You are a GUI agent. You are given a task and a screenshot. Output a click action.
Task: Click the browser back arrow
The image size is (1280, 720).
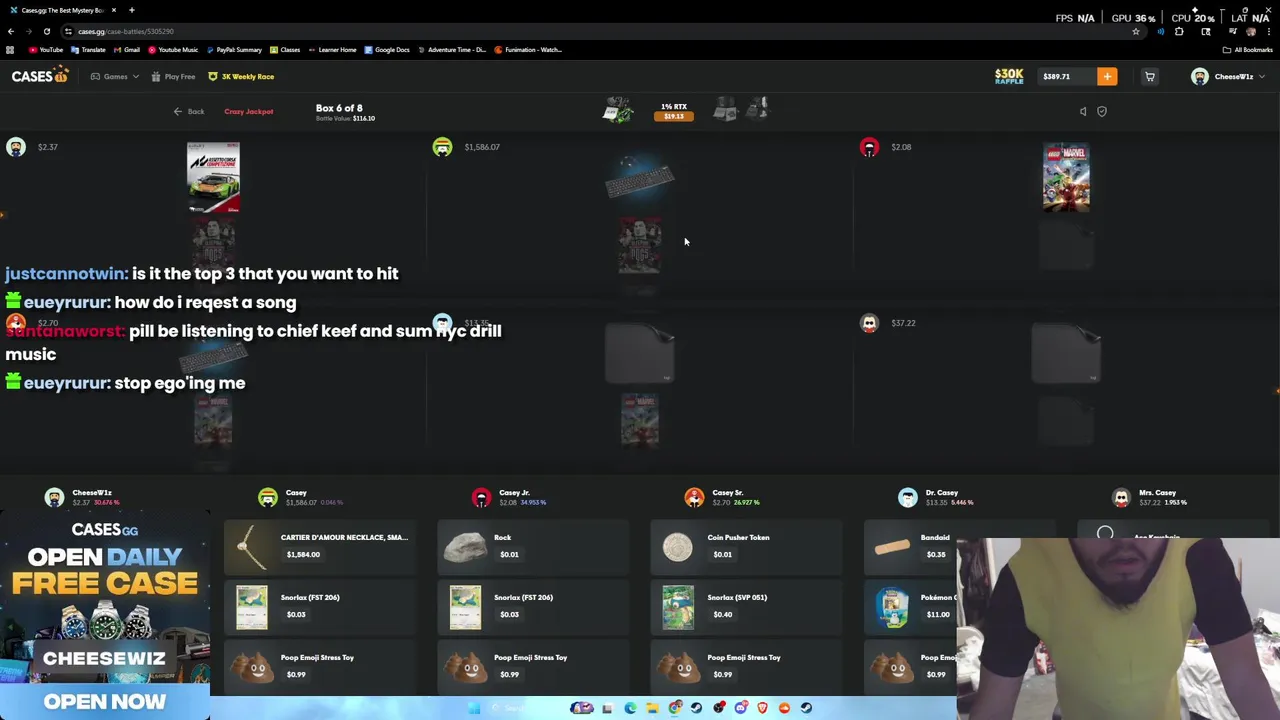[x=11, y=31]
